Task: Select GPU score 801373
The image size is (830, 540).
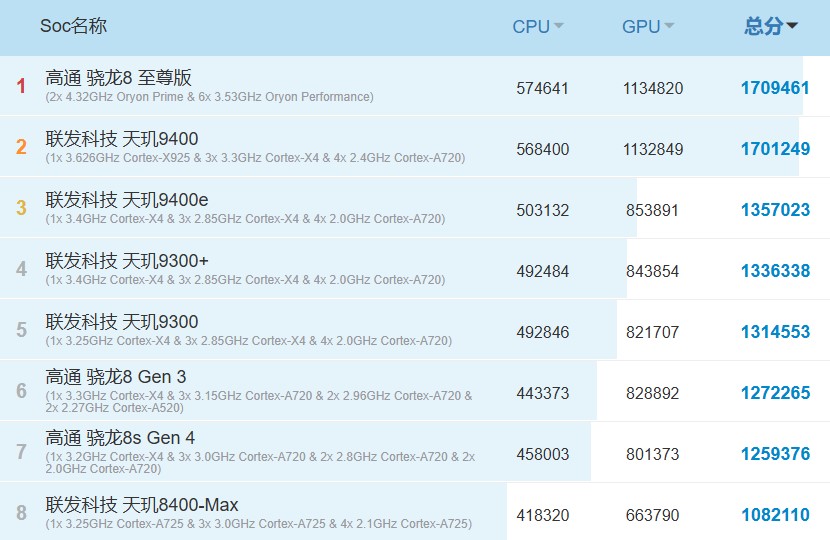Action: (652, 454)
